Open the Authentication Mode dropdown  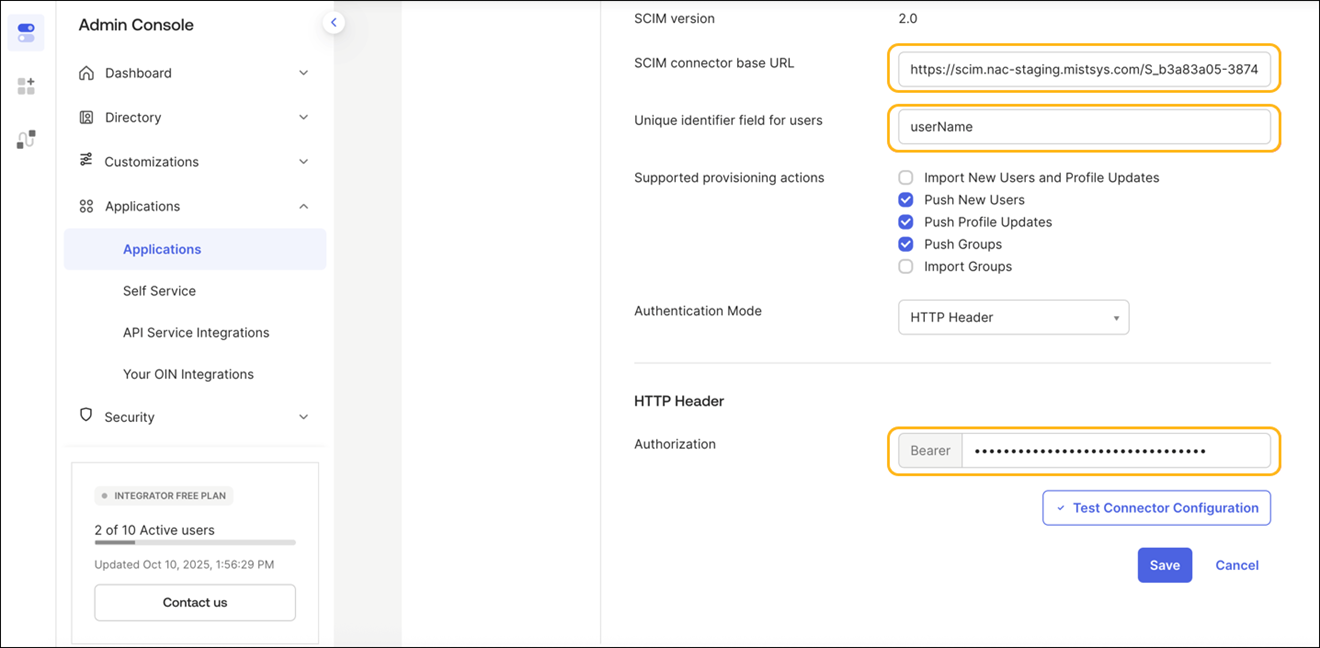point(1013,317)
